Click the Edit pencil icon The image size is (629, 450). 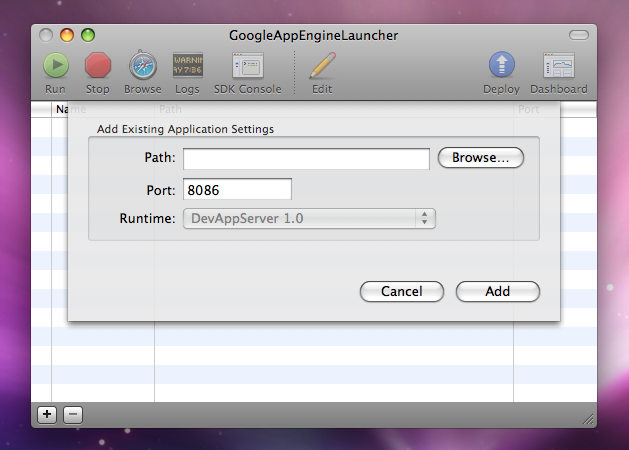pyautogui.click(x=323, y=65)
